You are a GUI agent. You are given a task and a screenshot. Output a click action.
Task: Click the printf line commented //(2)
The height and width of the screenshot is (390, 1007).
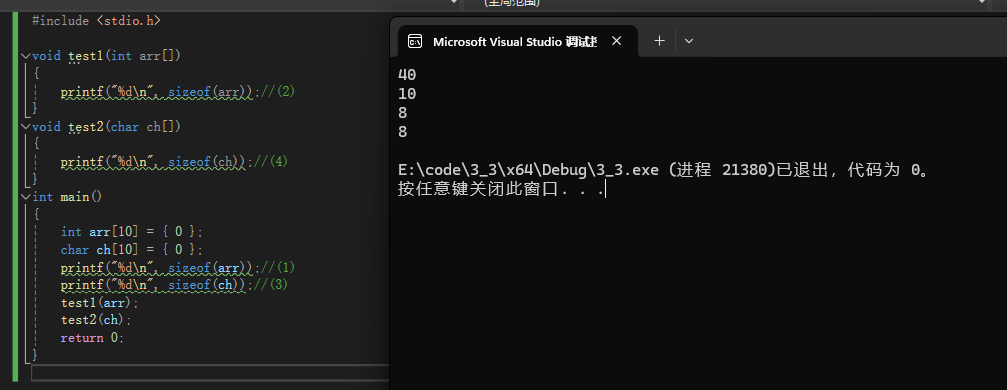tap(178, 92)
